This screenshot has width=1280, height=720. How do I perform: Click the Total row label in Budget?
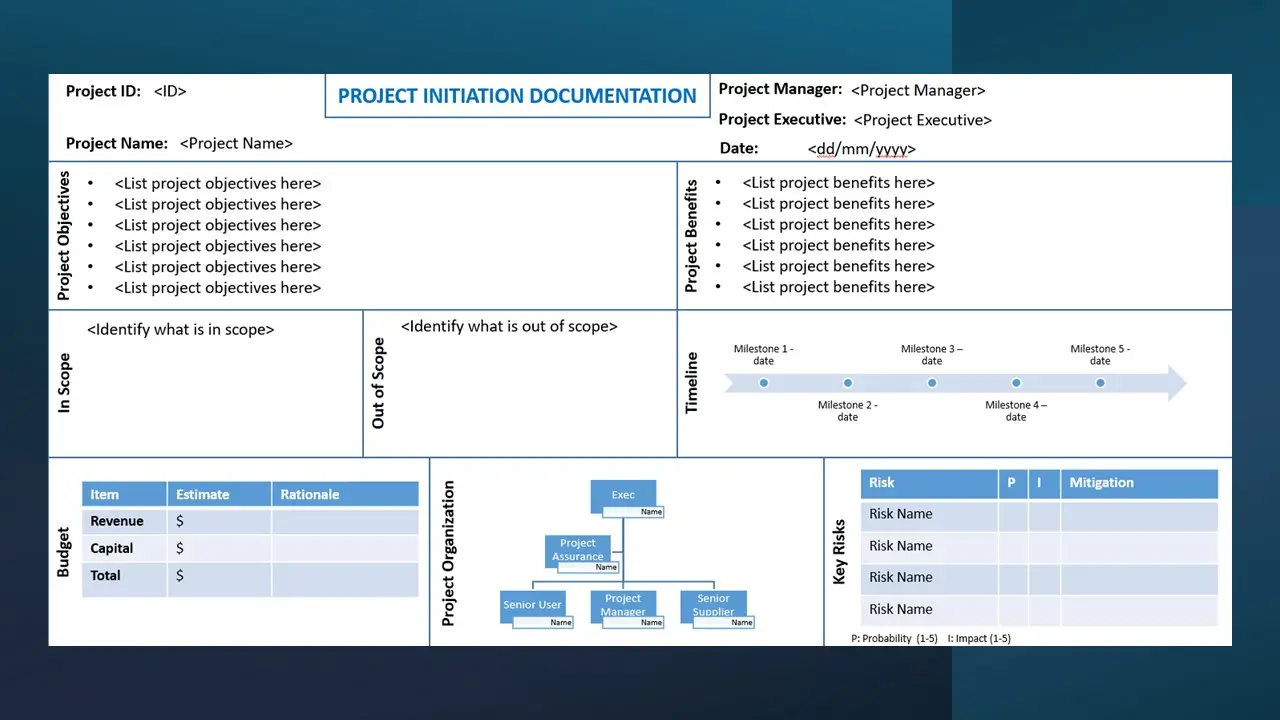pos(106,576)
